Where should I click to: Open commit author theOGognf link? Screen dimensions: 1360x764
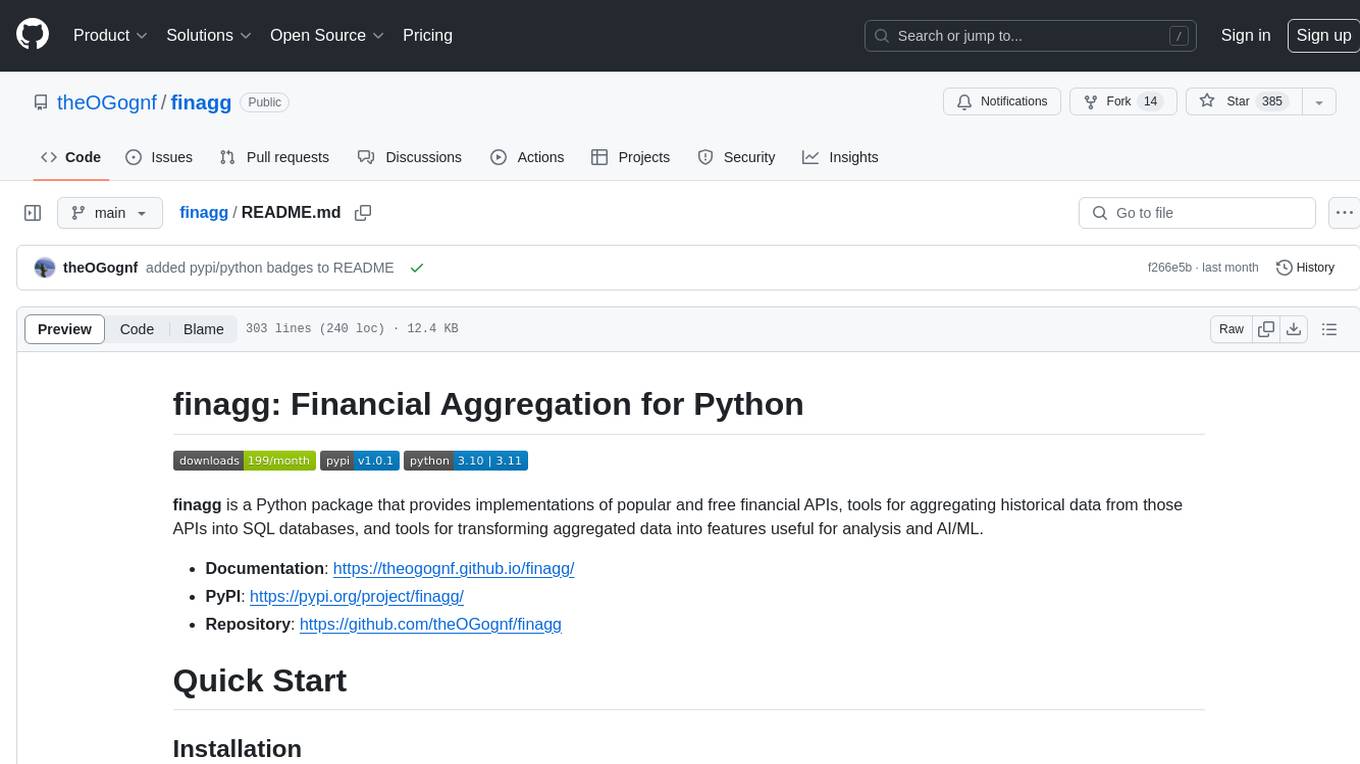pyautogui.click(x=100, y=268)
